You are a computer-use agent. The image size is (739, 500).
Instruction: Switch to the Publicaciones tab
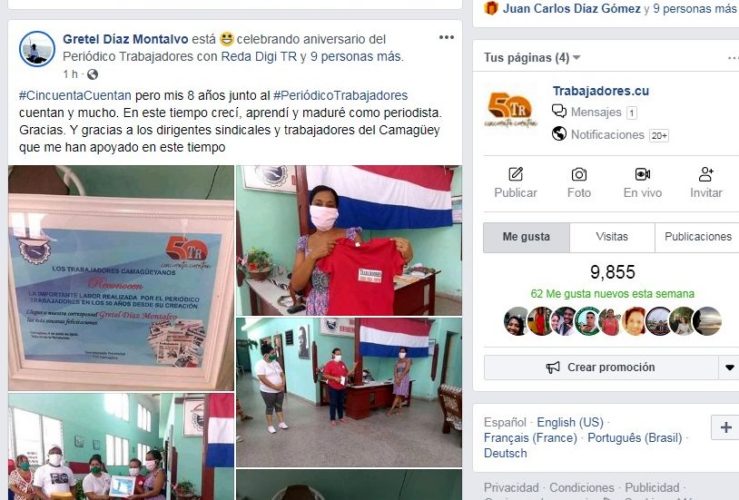coord(698,237)
